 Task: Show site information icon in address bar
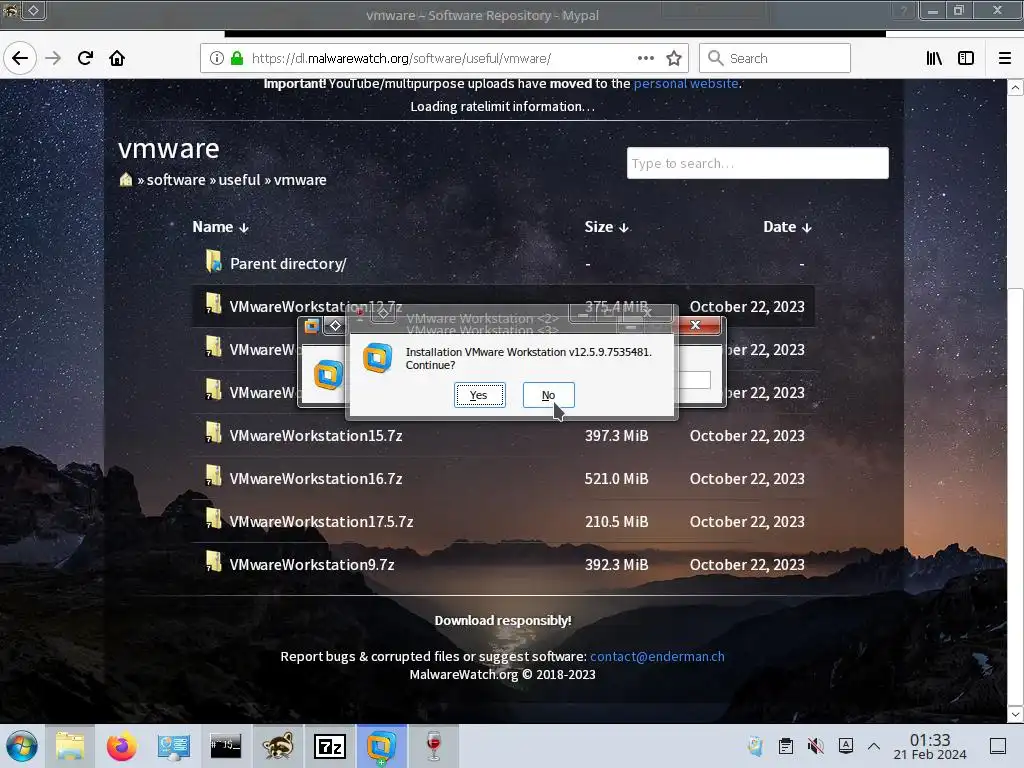[217, 58]
